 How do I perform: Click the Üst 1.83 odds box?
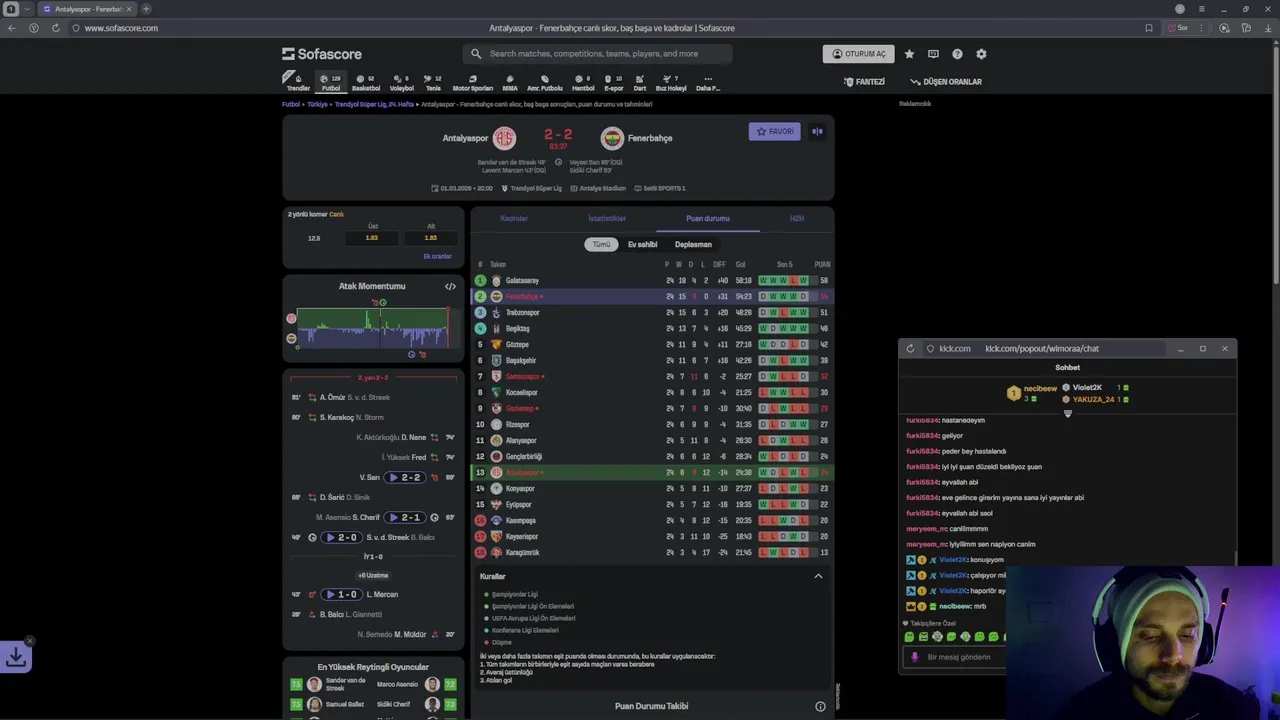[x=372, y=238]
